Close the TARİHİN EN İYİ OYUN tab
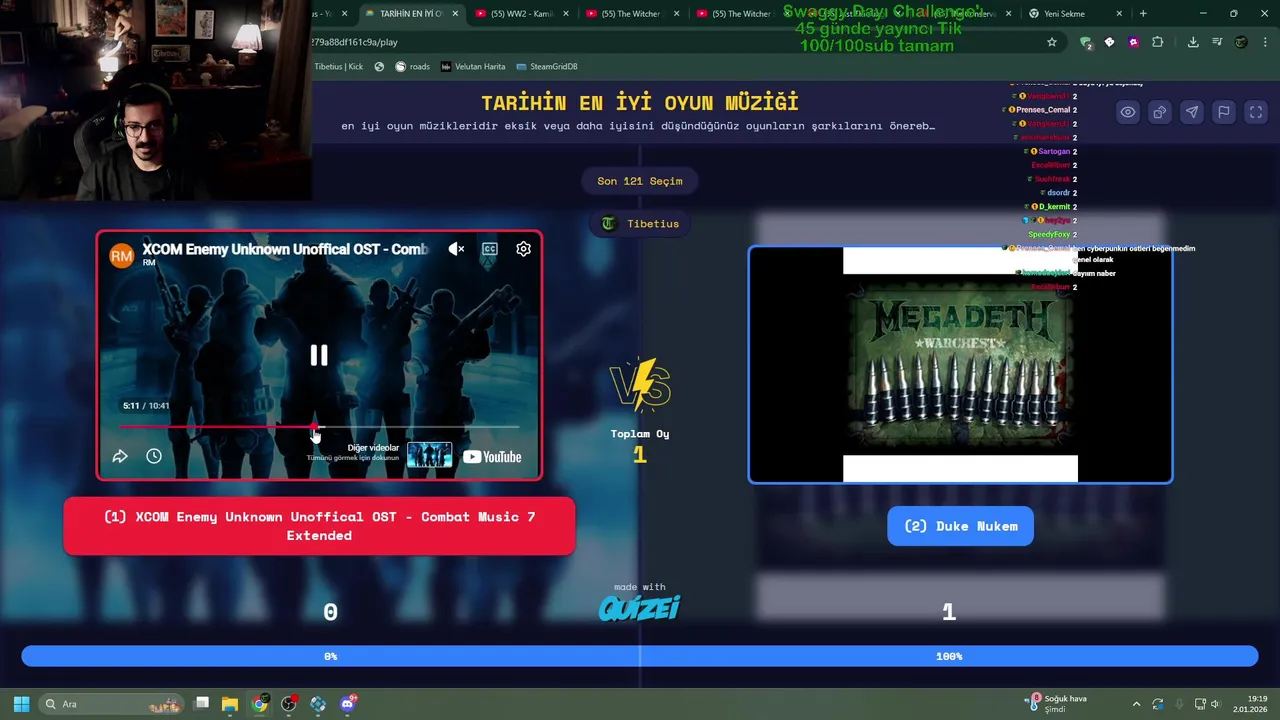The height and width of the screenshot is (720, 1280). point(456,14)
